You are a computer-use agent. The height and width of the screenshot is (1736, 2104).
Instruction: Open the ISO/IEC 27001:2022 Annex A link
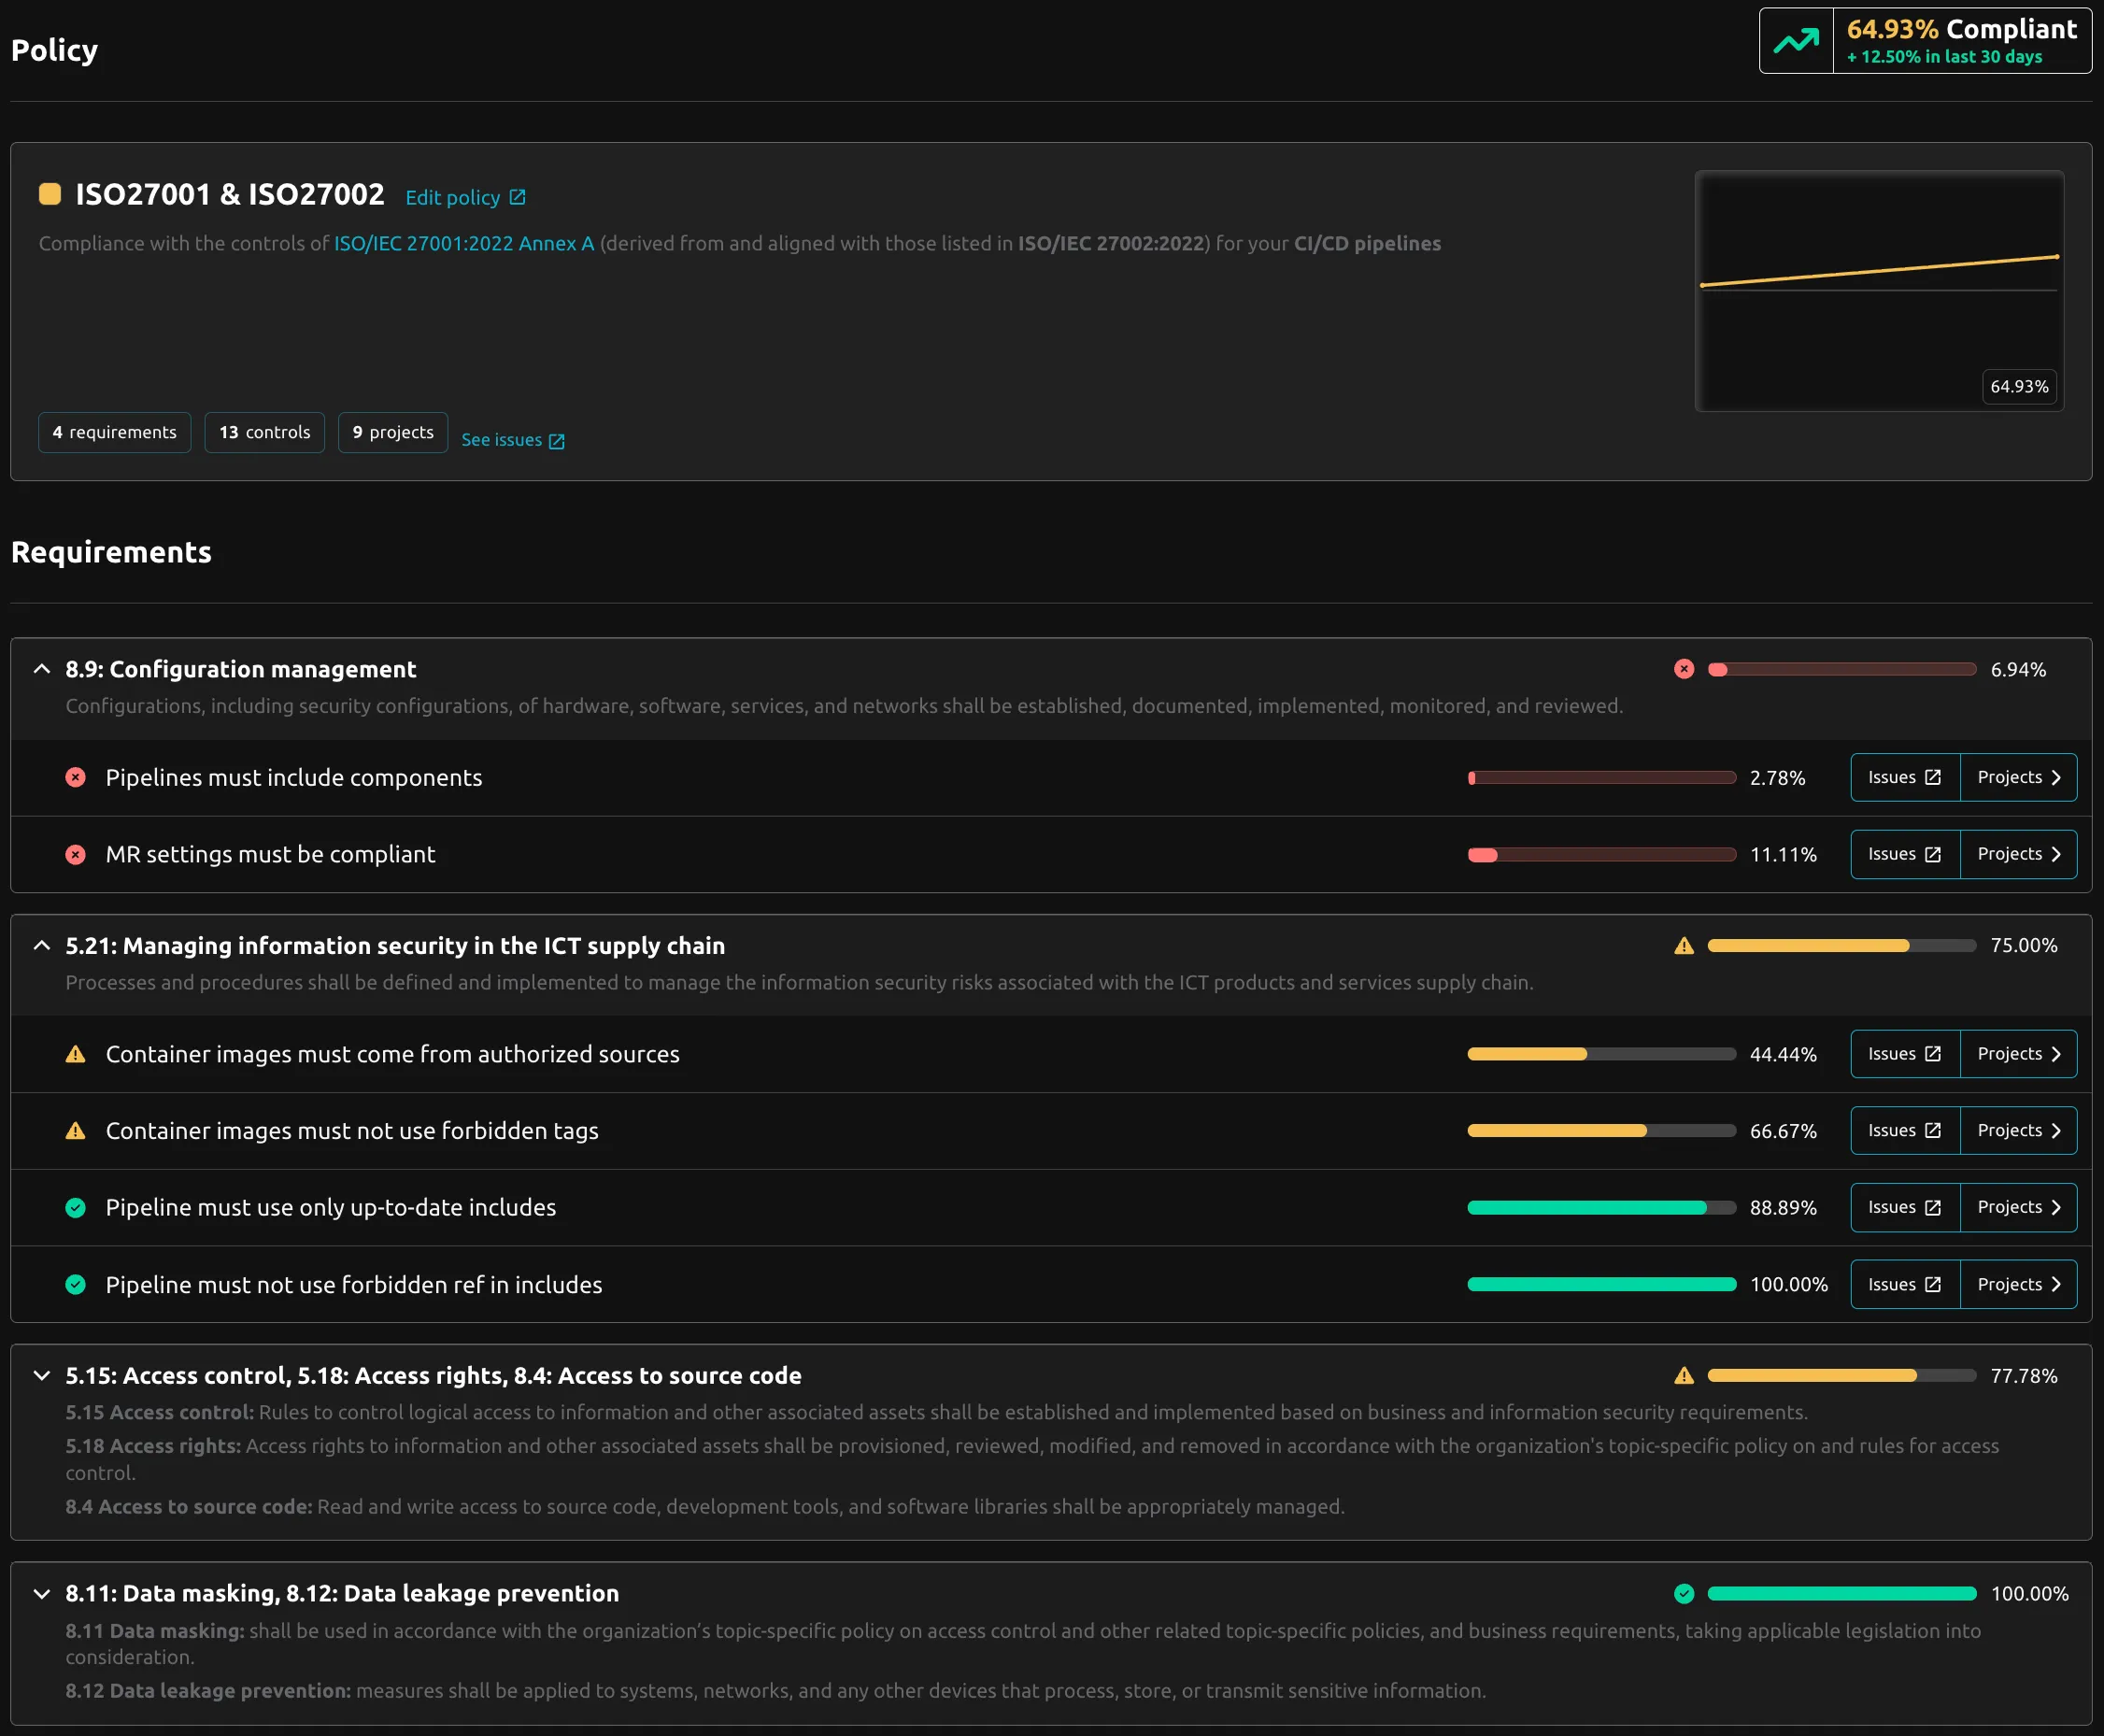463,243
